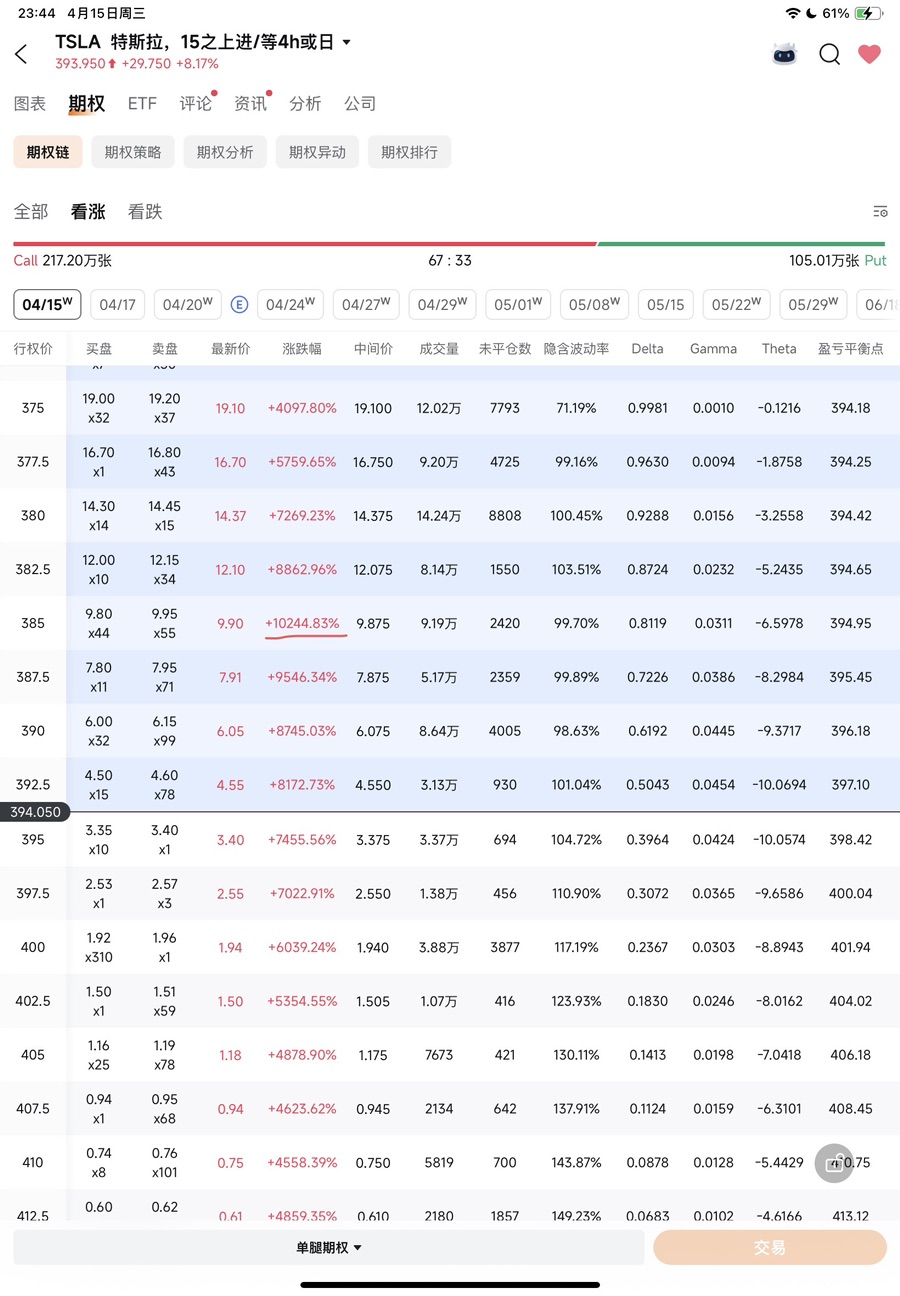
Task: Switch to the 资讯 tab
Action: pos(250,103)
